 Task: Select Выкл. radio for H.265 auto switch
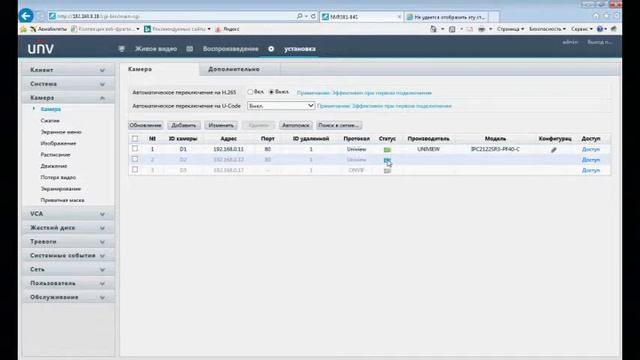tap(271, 92)
